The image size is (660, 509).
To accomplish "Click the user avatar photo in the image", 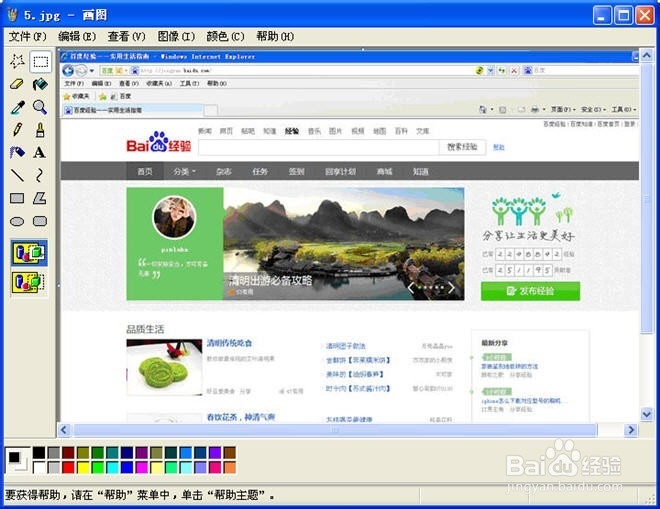I will pyautogui.click(x=174, y=218).
